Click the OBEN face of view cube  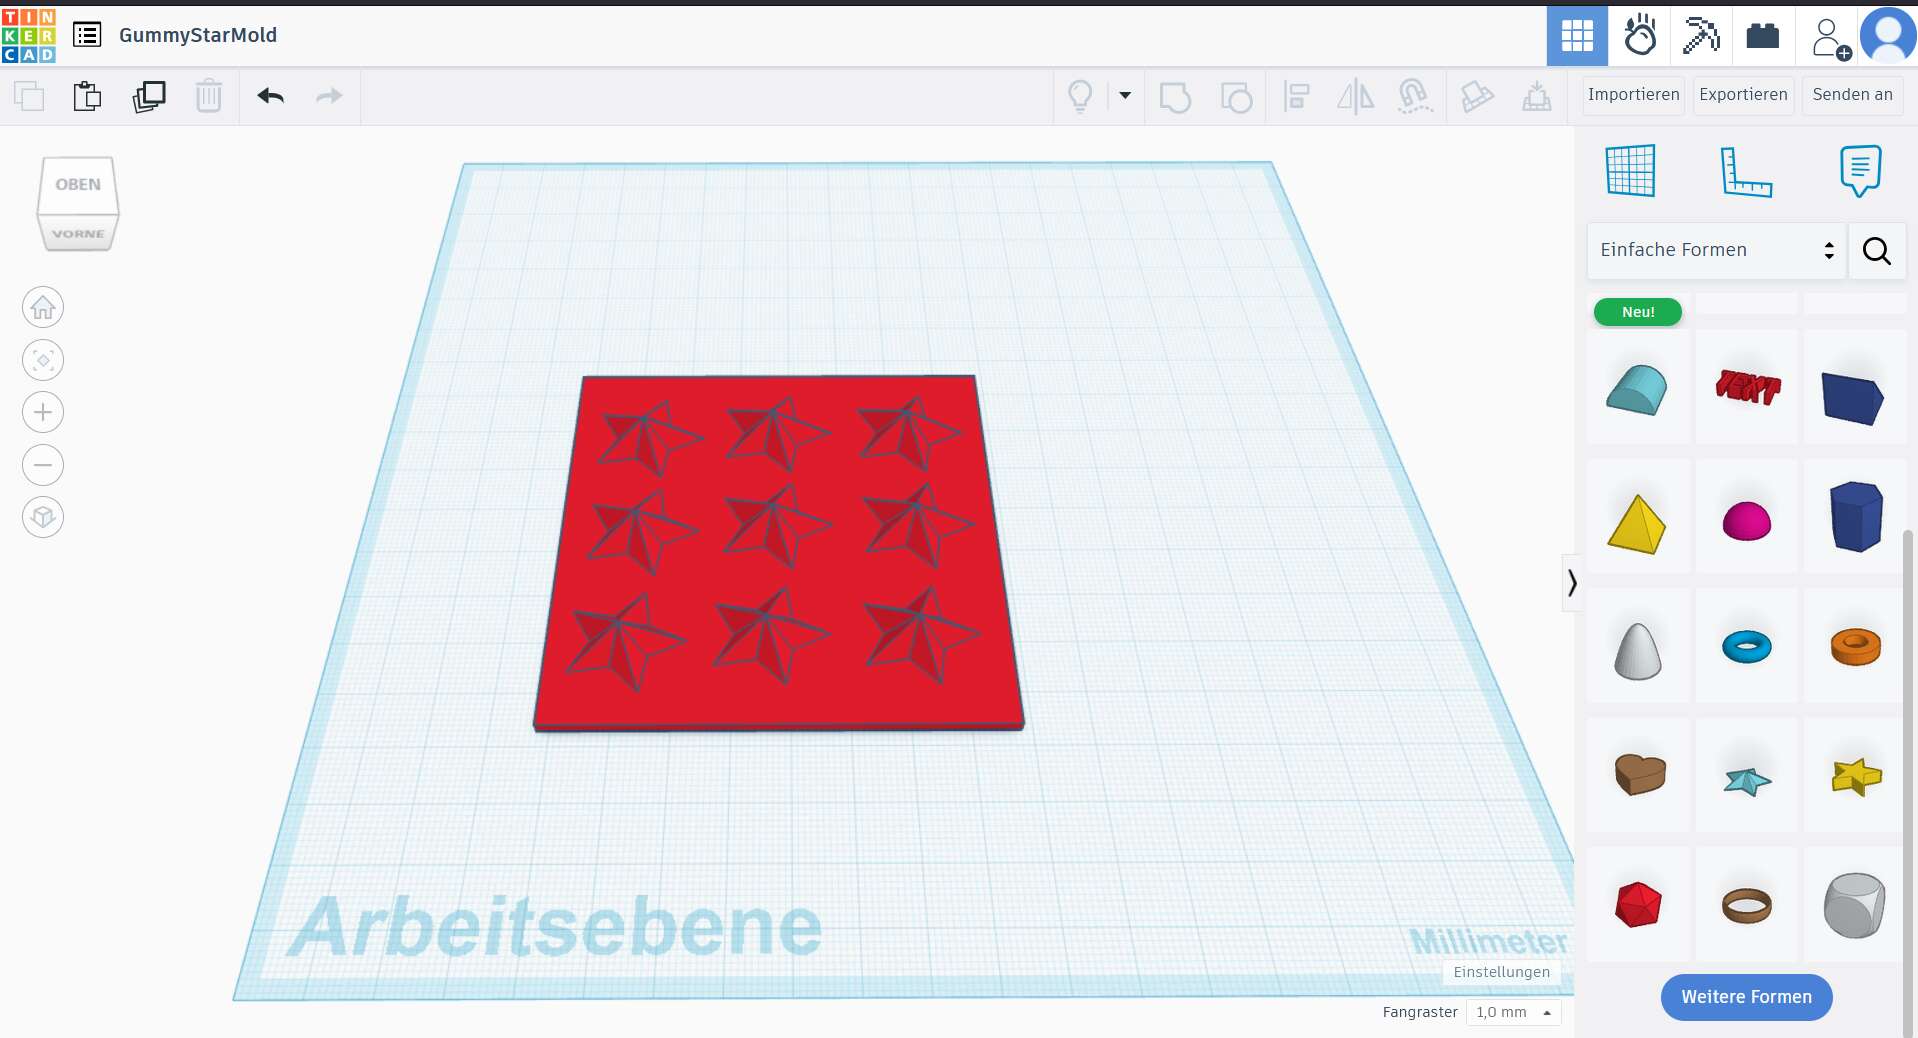[x=78, y=185]
